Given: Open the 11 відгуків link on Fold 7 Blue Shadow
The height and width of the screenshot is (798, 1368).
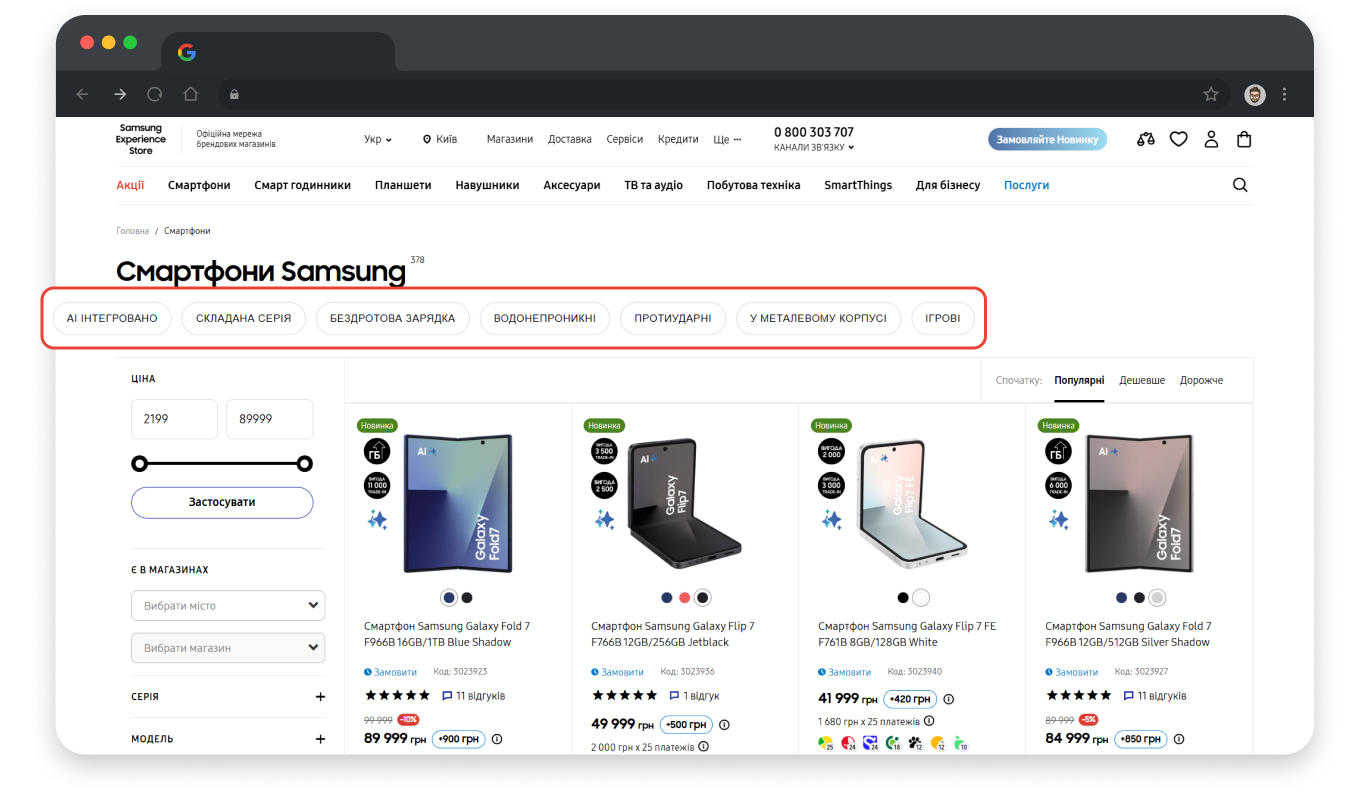Looking at the screenshot, I should point(473,695).
